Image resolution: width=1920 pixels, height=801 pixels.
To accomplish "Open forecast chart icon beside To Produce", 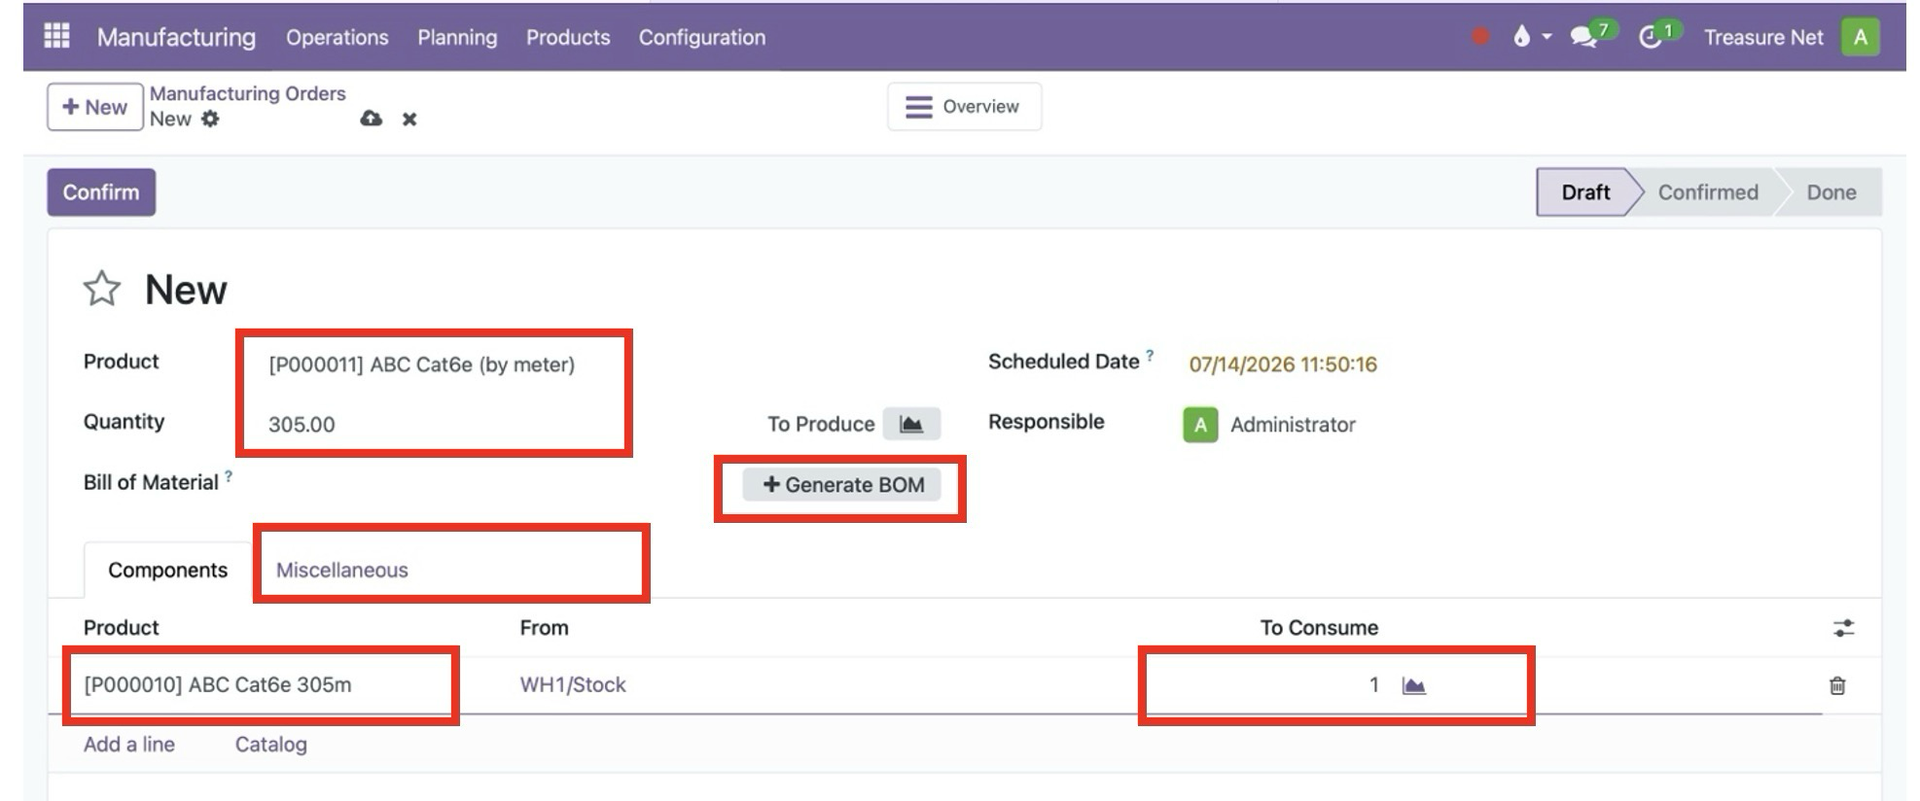I will pos(911,424).
